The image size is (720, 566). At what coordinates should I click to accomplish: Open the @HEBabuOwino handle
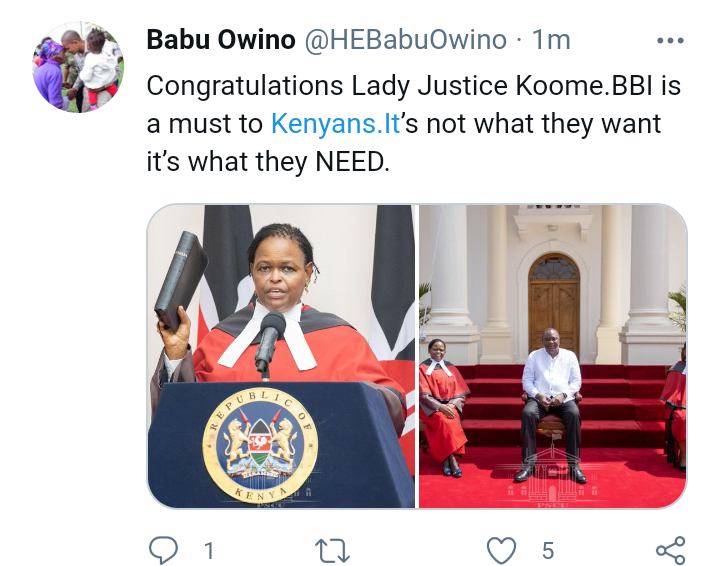pyautogui.click(x=405, y=40)
